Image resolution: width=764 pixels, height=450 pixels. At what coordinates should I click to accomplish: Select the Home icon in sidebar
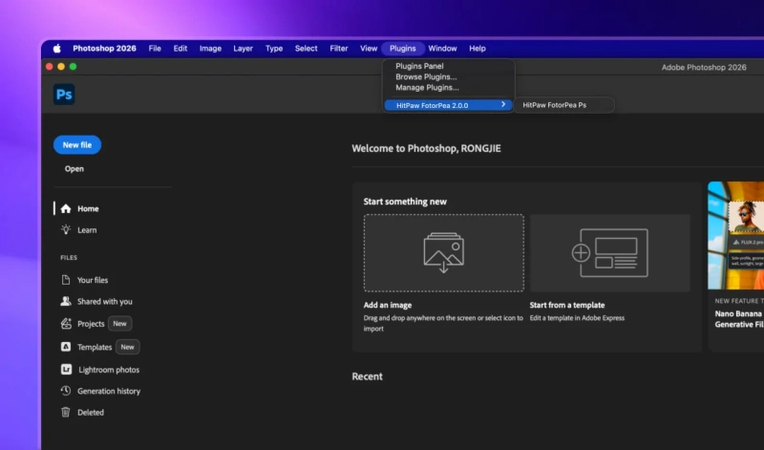(x=66, y=209)
